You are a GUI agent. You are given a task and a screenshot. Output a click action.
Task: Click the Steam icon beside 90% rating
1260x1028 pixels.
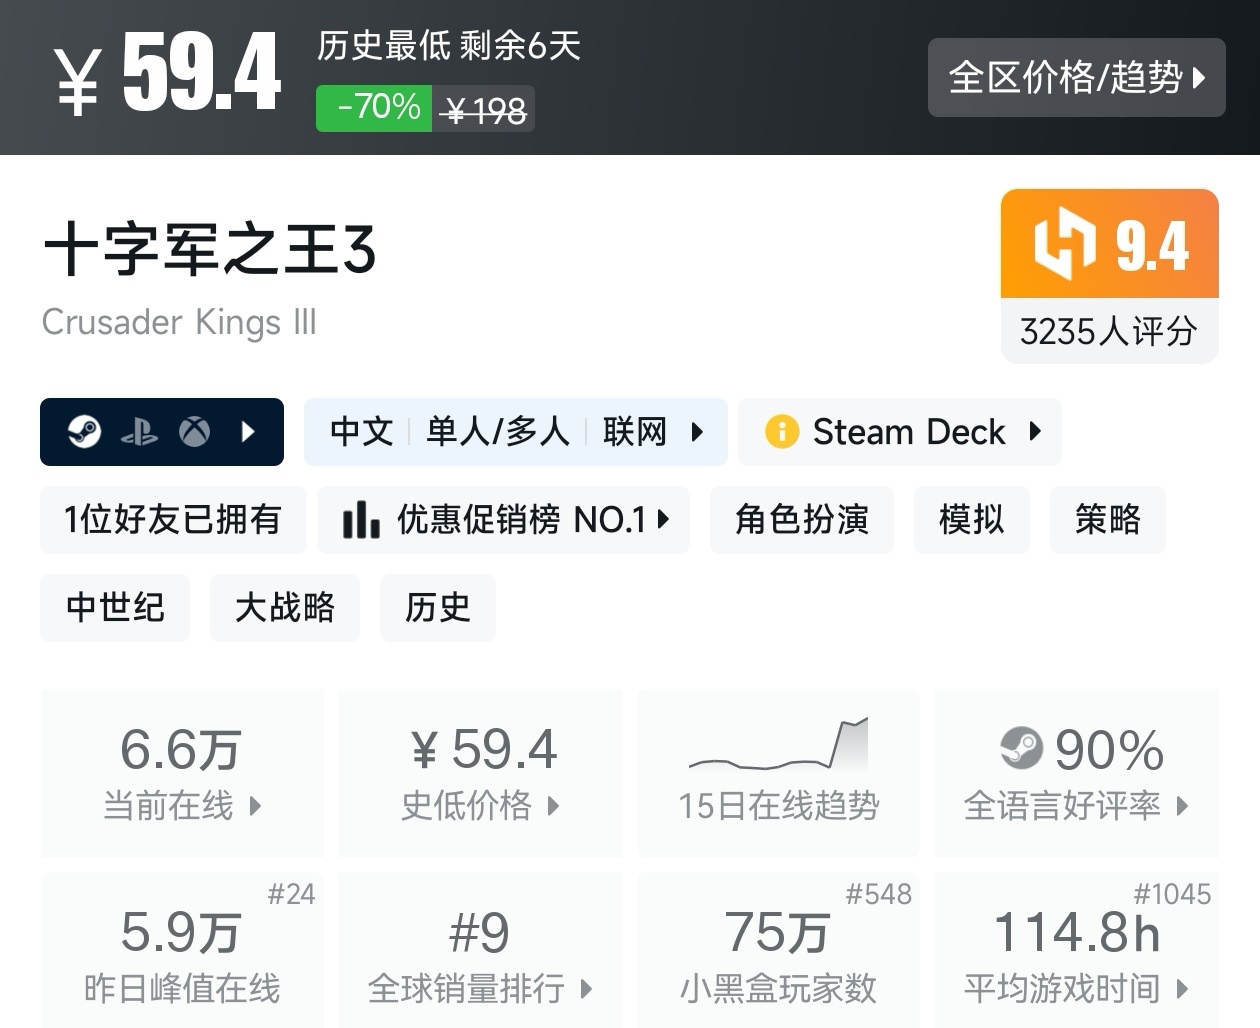coord(1021,748)
